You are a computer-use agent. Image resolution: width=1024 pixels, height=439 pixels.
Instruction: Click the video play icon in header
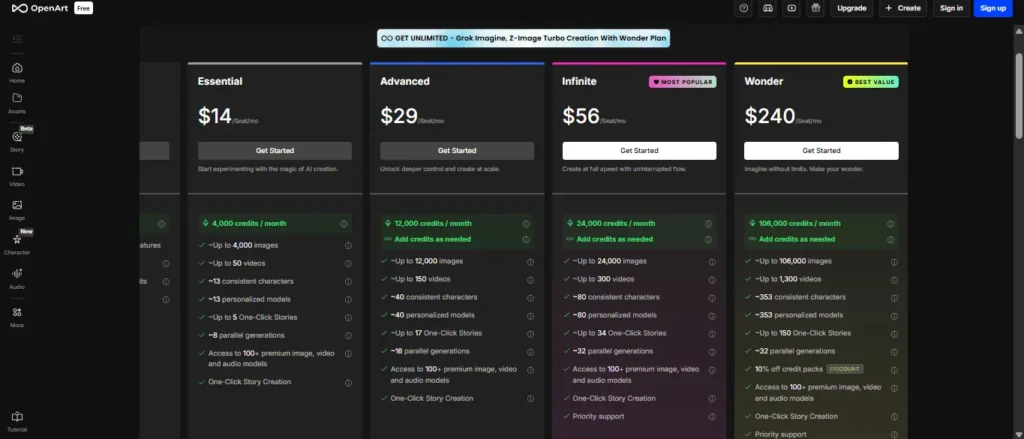(792, 8)
